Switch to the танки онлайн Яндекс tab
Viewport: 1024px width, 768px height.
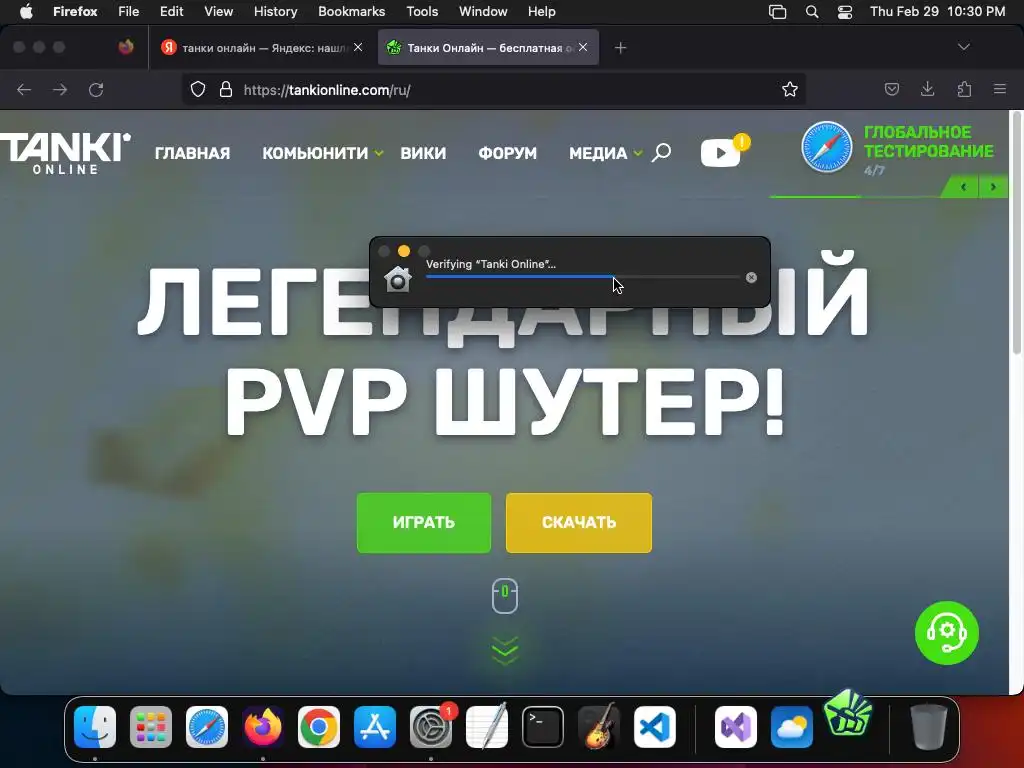(263, 47)
